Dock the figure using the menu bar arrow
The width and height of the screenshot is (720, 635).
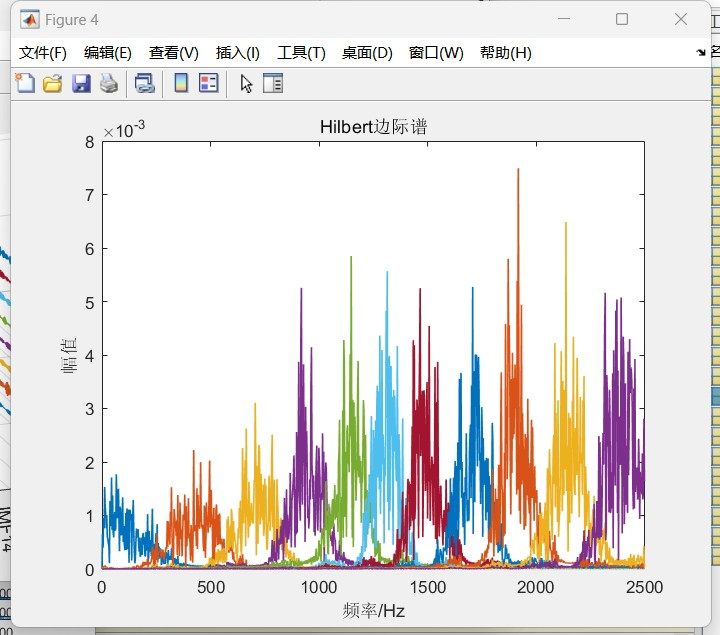[x=701, y=53]
